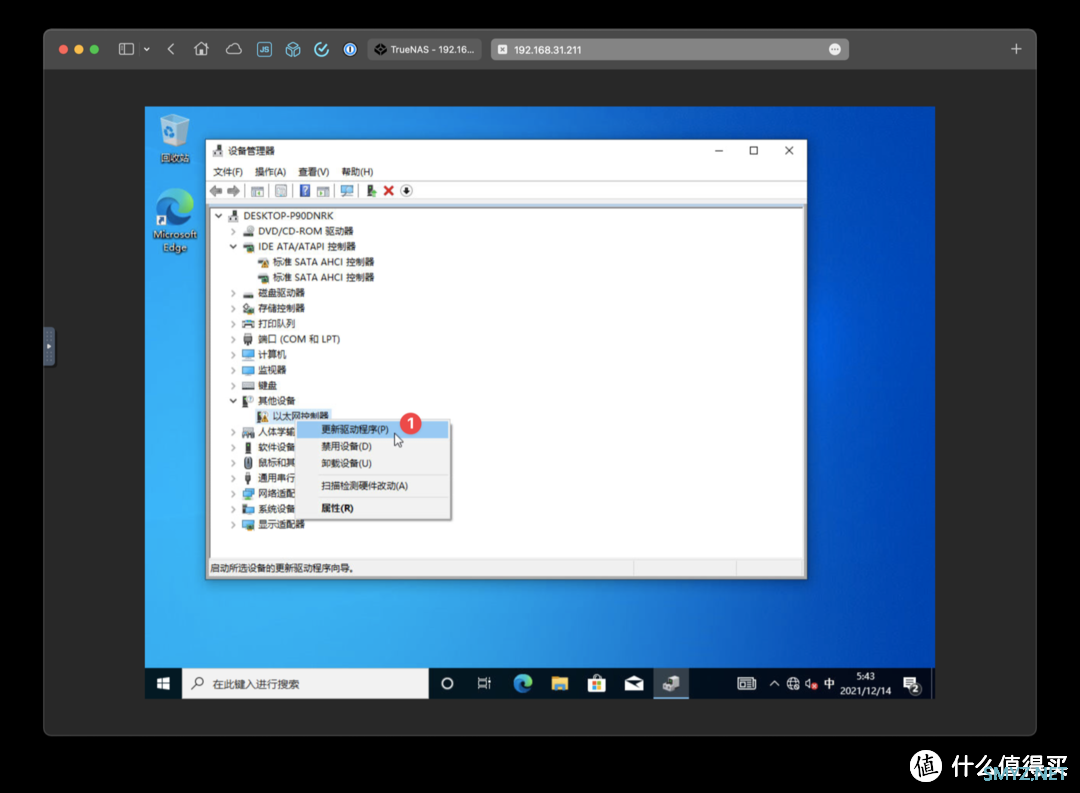Toggle the console tree pane toolbar icon
Screen dimensions: 1080x793
point(257,191)
